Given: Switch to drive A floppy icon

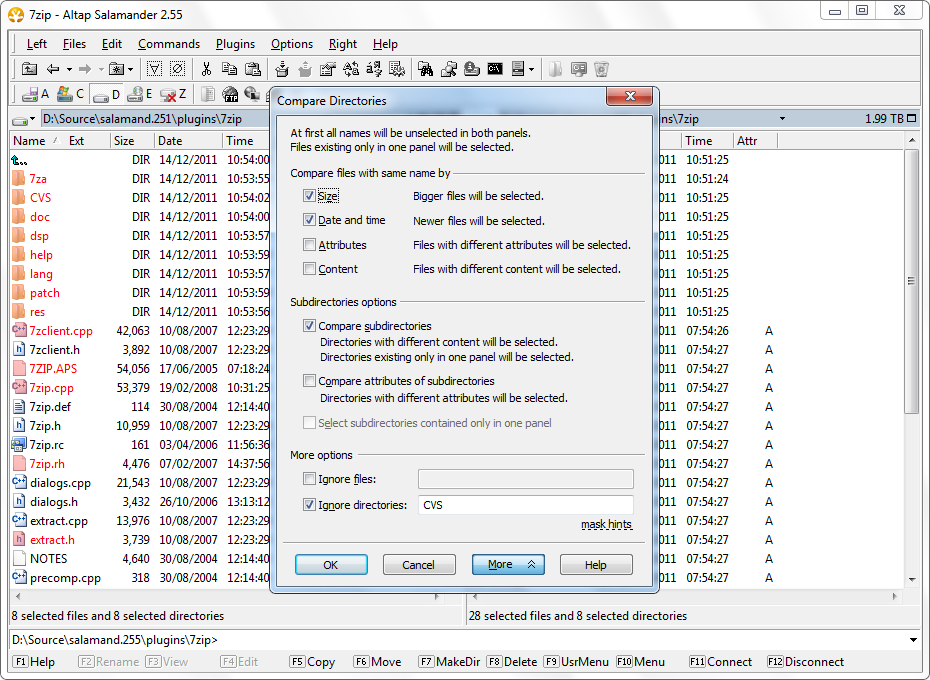Looking at the screenshot, I should coord(35,94).
